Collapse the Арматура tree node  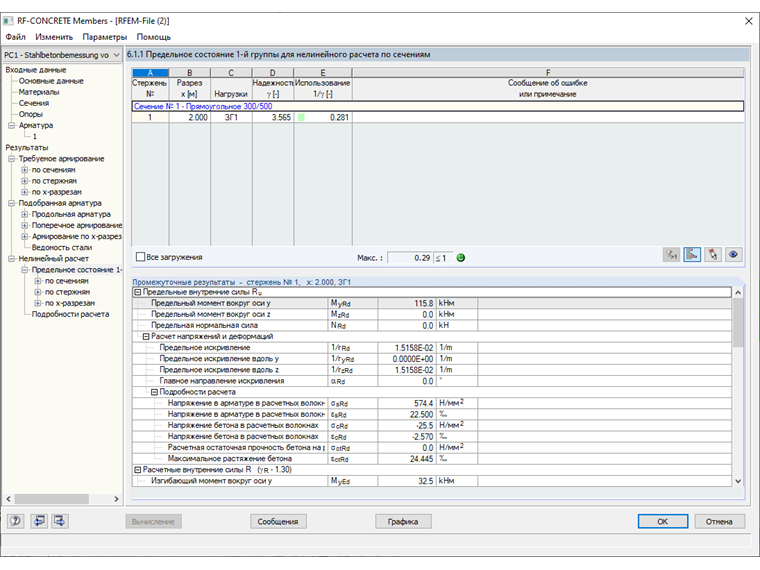point(12,125)
